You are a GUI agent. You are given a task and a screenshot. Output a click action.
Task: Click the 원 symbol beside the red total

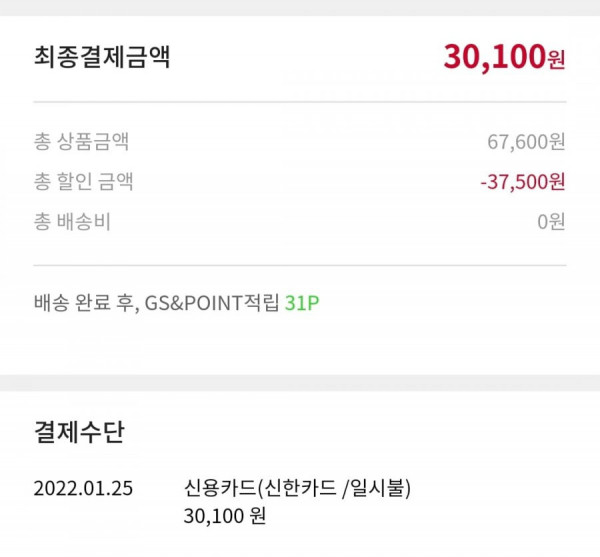click(x=557, y=60)
